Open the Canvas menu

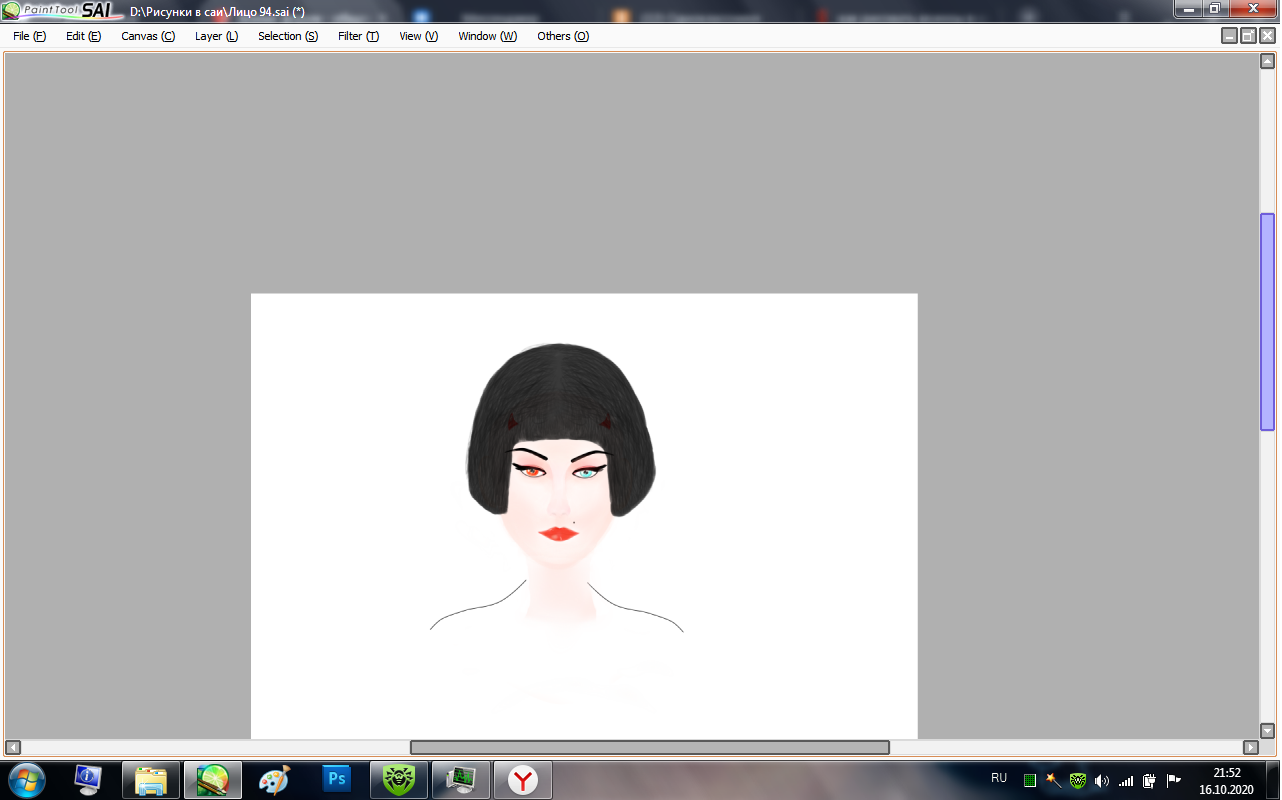click(147, 36)
